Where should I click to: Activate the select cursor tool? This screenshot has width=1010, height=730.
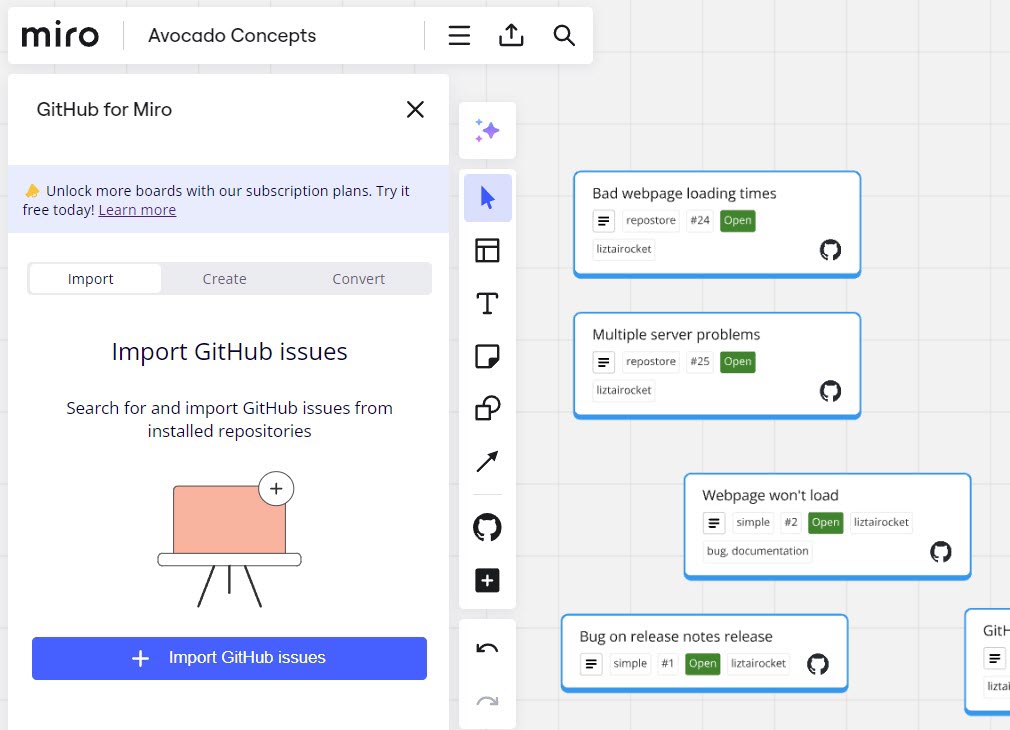pyautogui.click(x=487, y=197)
